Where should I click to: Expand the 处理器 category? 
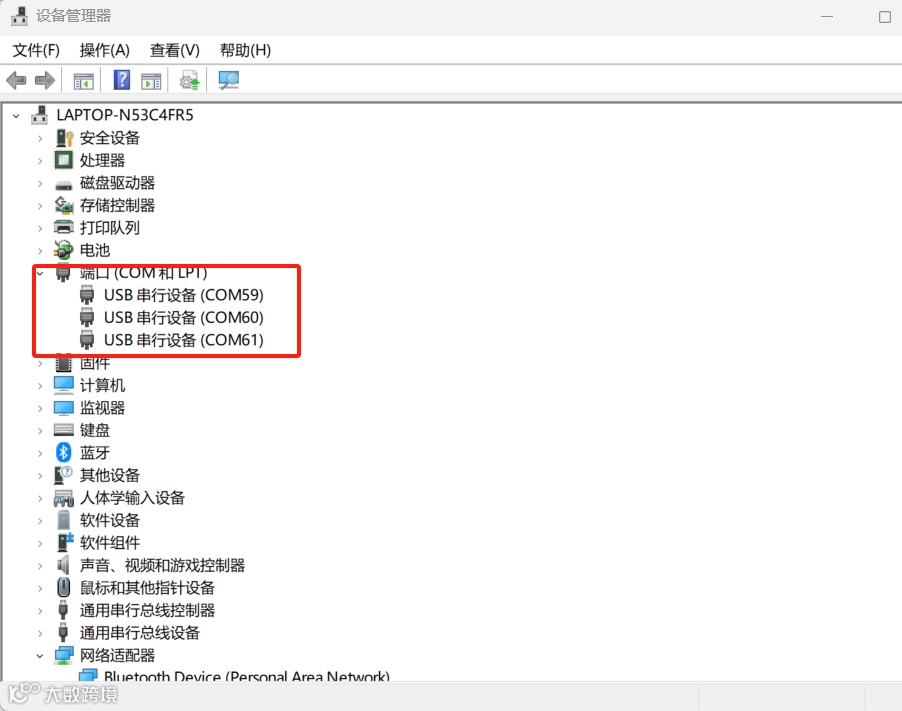tap(39, 160)
